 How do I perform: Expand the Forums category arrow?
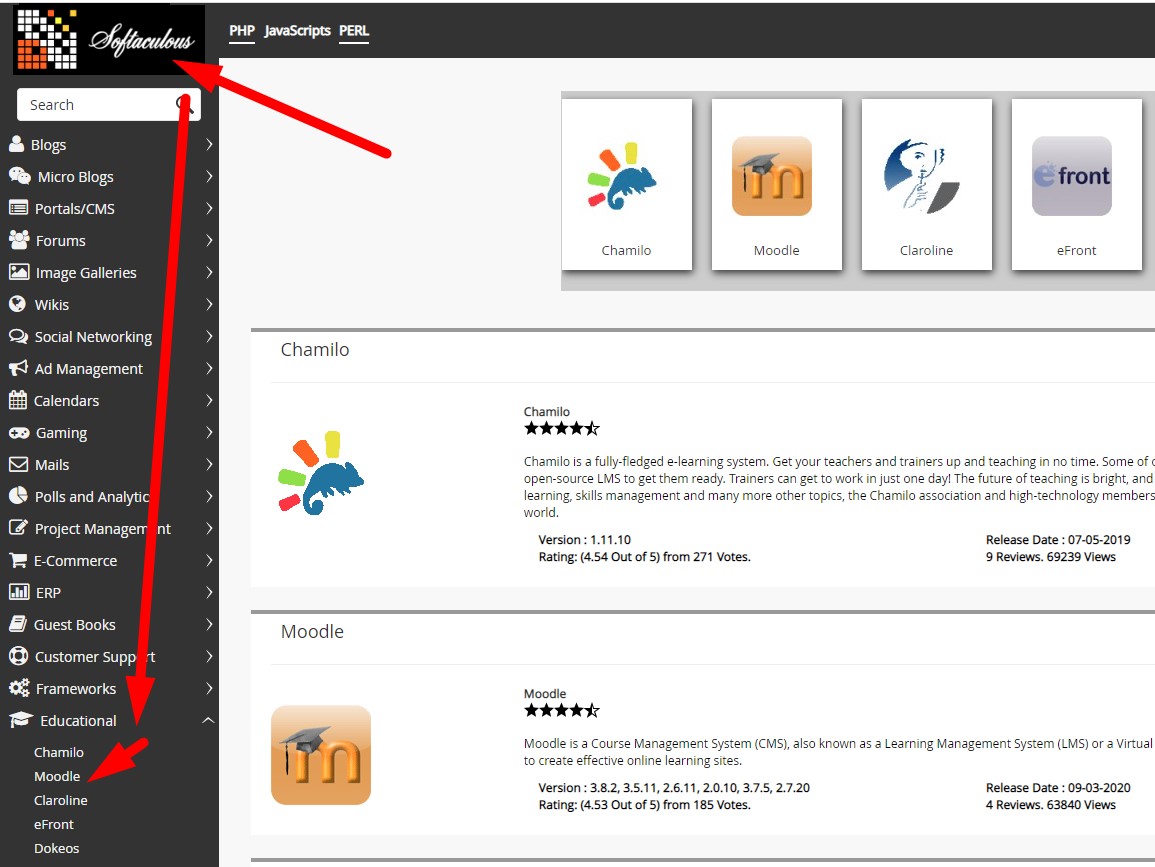[x=208, y=240]
